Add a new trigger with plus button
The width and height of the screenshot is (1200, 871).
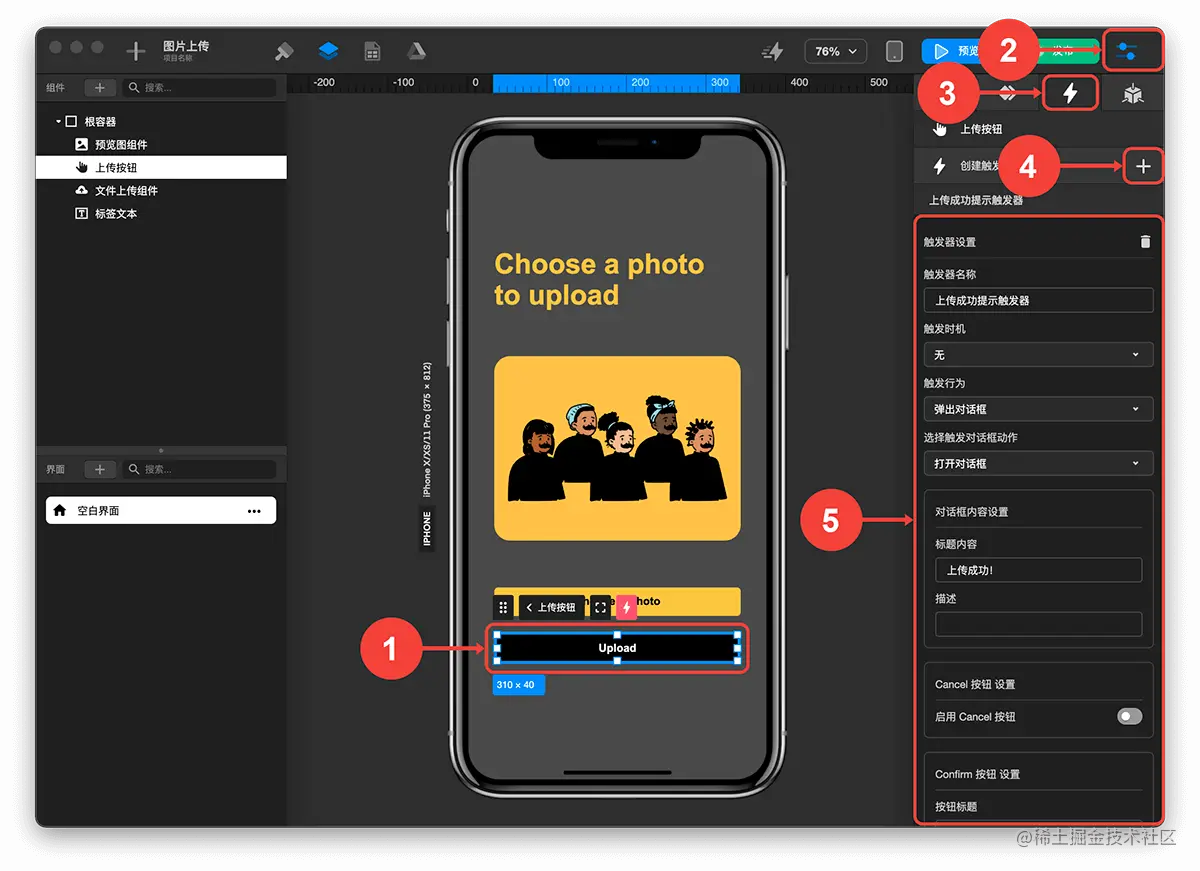(1143, 167)
